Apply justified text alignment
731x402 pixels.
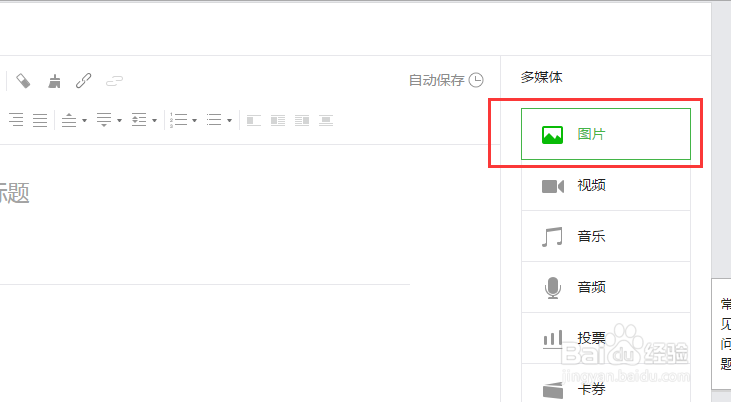pos(40,120)
